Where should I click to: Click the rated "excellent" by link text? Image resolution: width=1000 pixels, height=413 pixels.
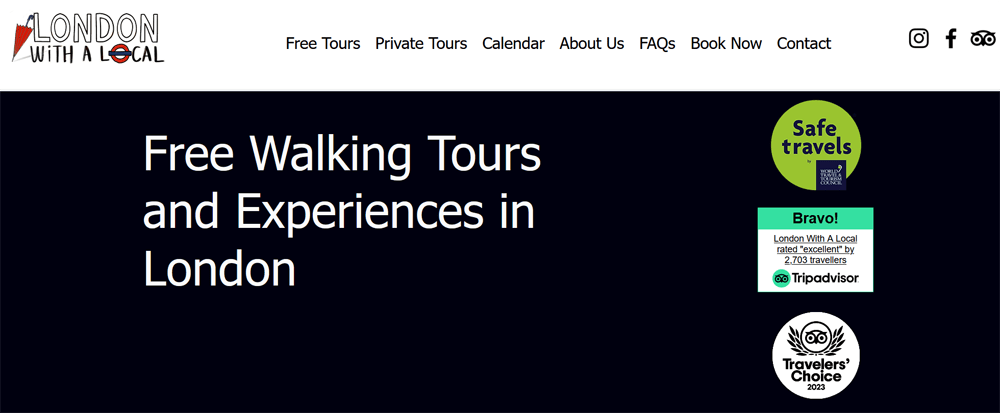815,249
